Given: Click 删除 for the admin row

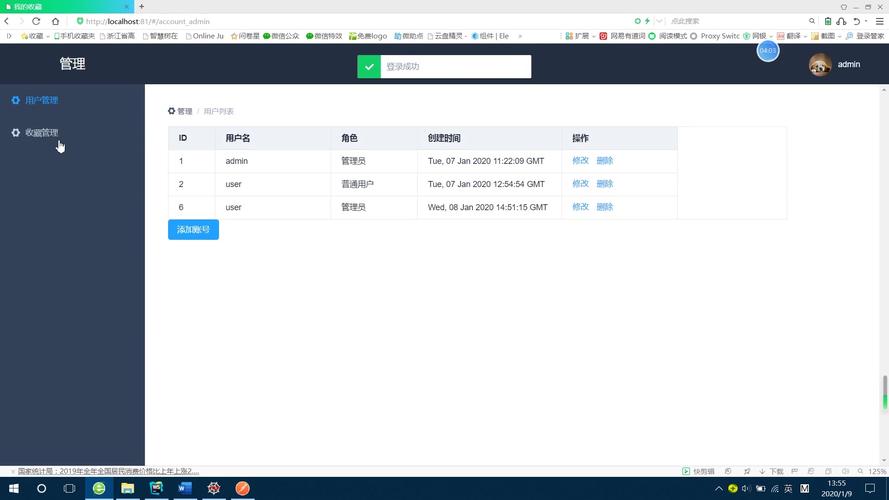Looking at the screenshot, I should [605, 160].
